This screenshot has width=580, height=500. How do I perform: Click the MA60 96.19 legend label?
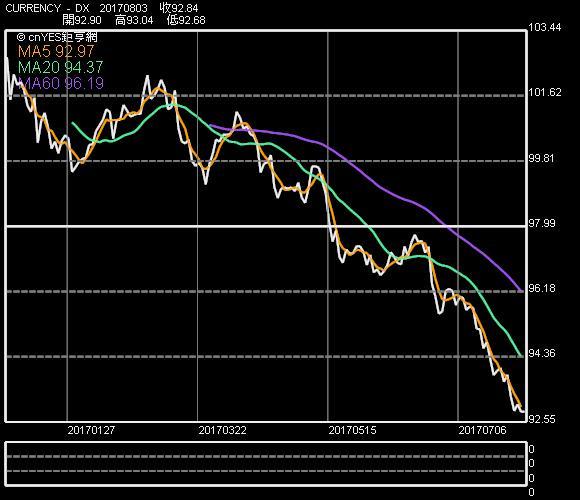pyautogui.click(x=61, y=83)
